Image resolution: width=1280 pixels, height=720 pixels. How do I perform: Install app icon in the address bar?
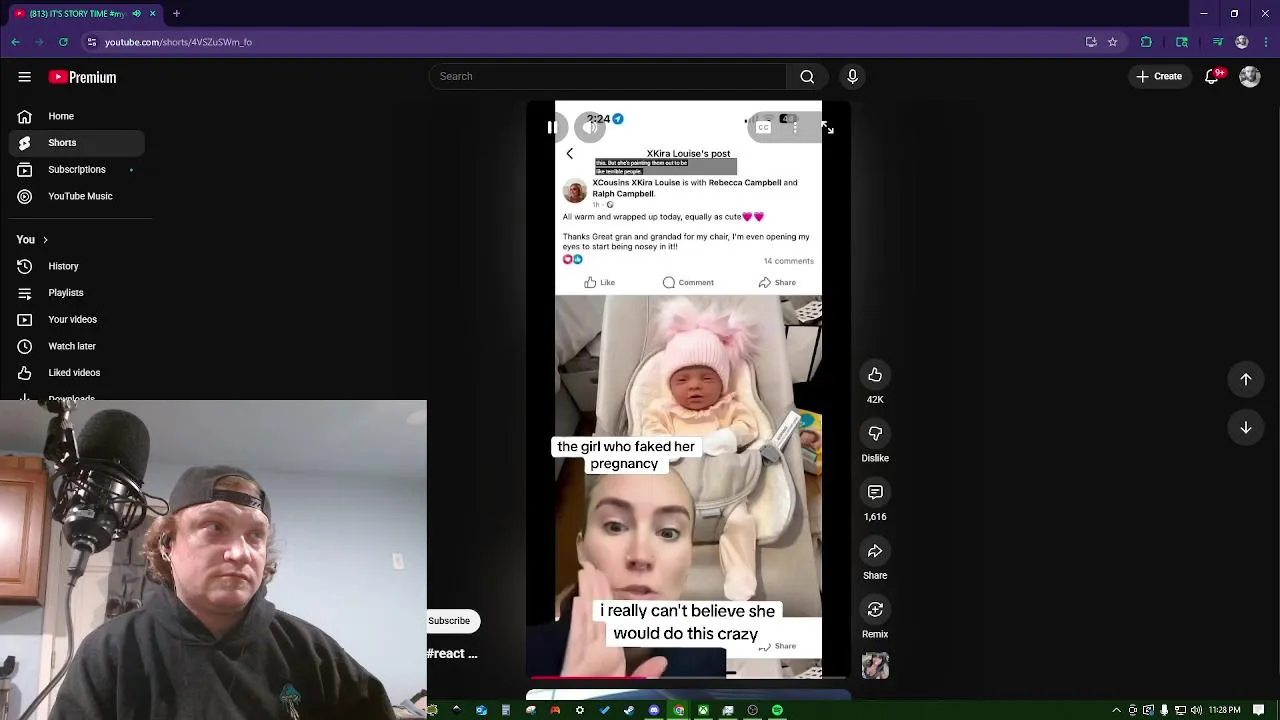[1091, 42]
